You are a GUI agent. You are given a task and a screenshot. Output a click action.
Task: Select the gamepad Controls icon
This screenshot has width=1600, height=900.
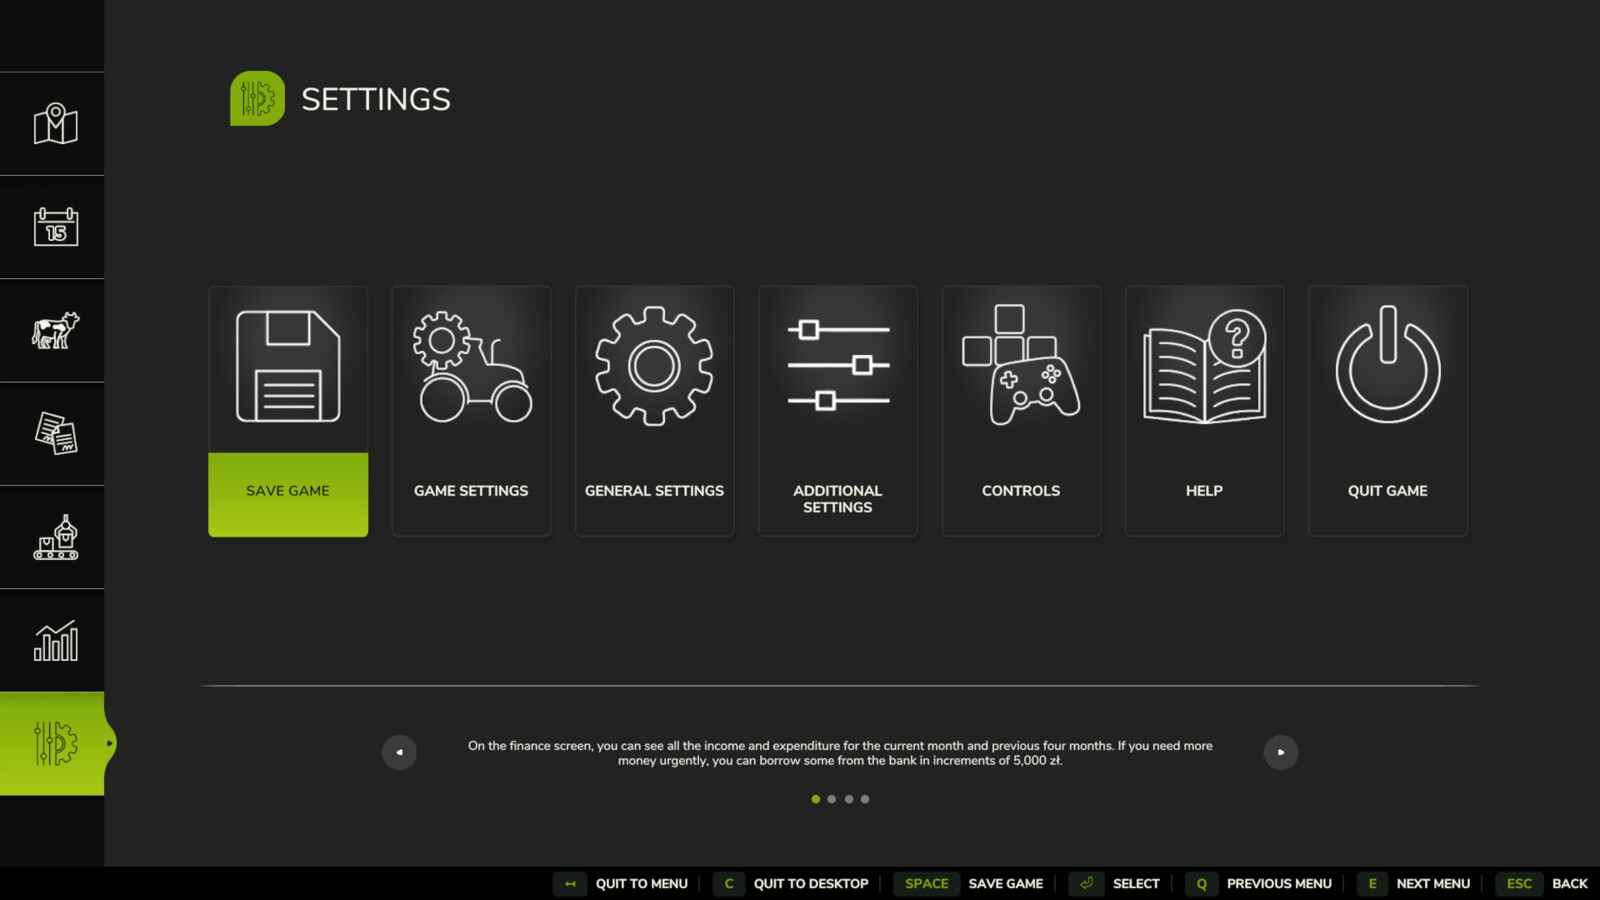point(1021,365)
